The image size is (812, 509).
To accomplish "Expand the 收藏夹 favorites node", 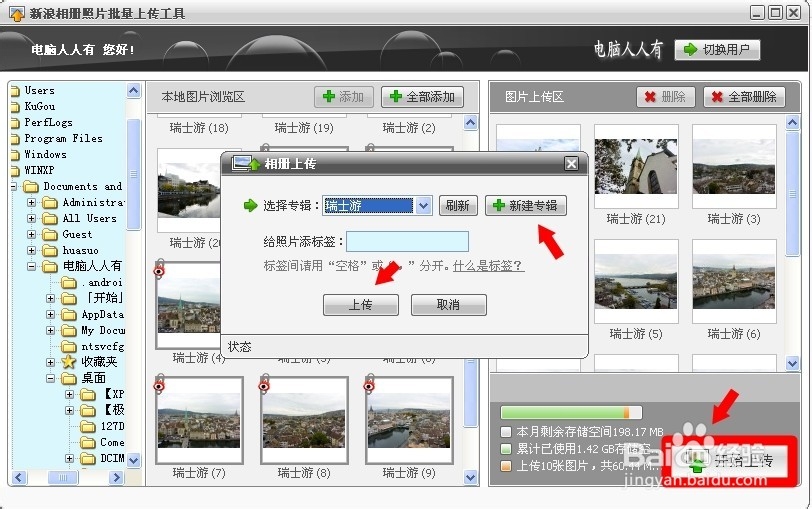I will pyautogui.click(x=50, y=362).
